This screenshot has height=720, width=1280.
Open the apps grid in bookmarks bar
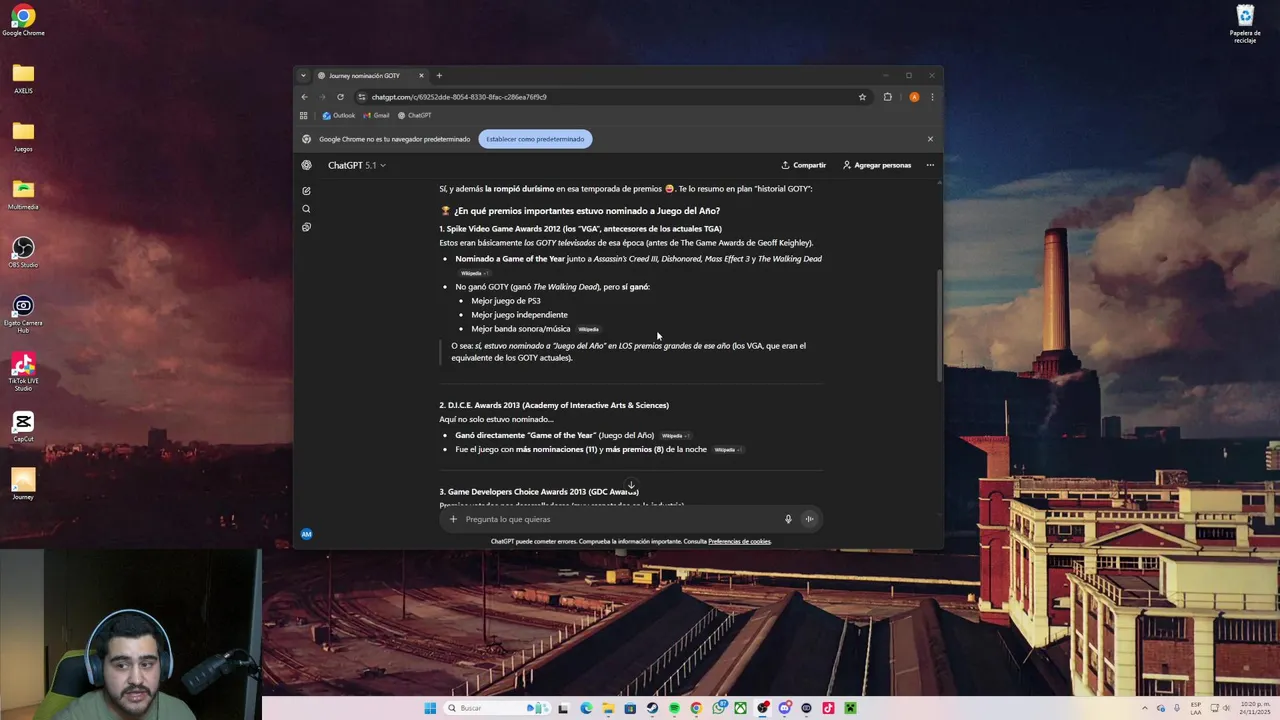304,115
